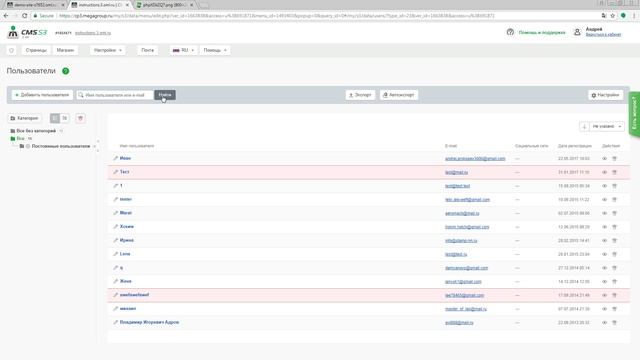
Task: Click the Помощь и поддержка link
Action: [x=542, y=32]
